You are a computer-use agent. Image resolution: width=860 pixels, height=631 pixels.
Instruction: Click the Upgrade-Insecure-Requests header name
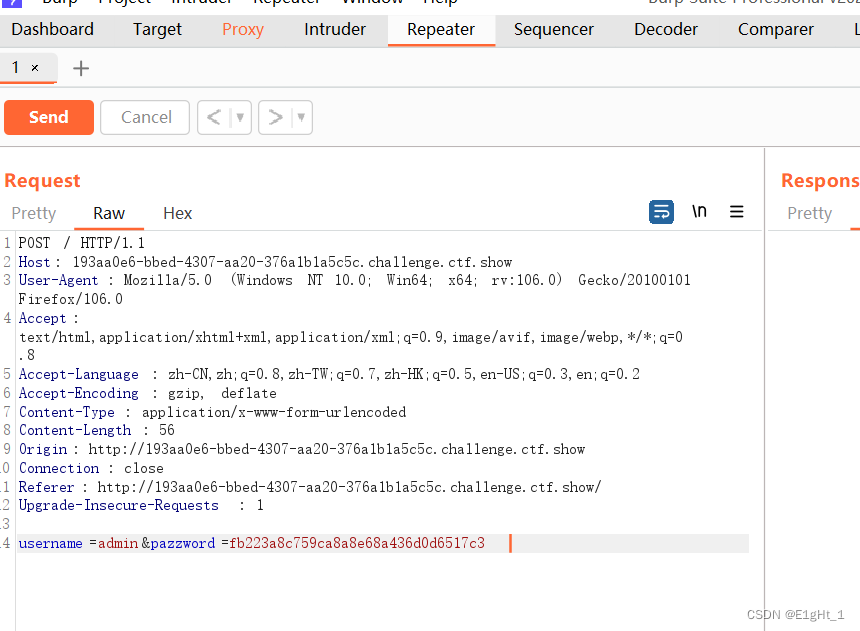tap(118, 505)
